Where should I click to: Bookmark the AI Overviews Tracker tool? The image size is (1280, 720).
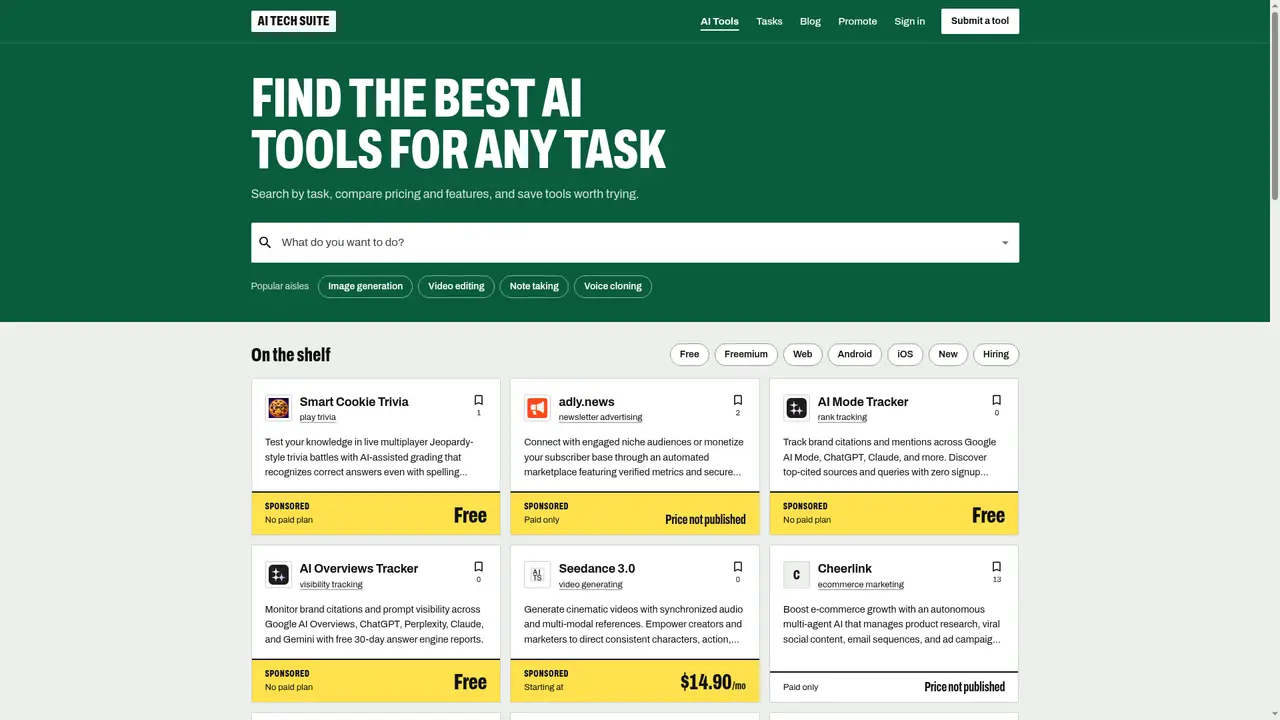pos(478,567)
